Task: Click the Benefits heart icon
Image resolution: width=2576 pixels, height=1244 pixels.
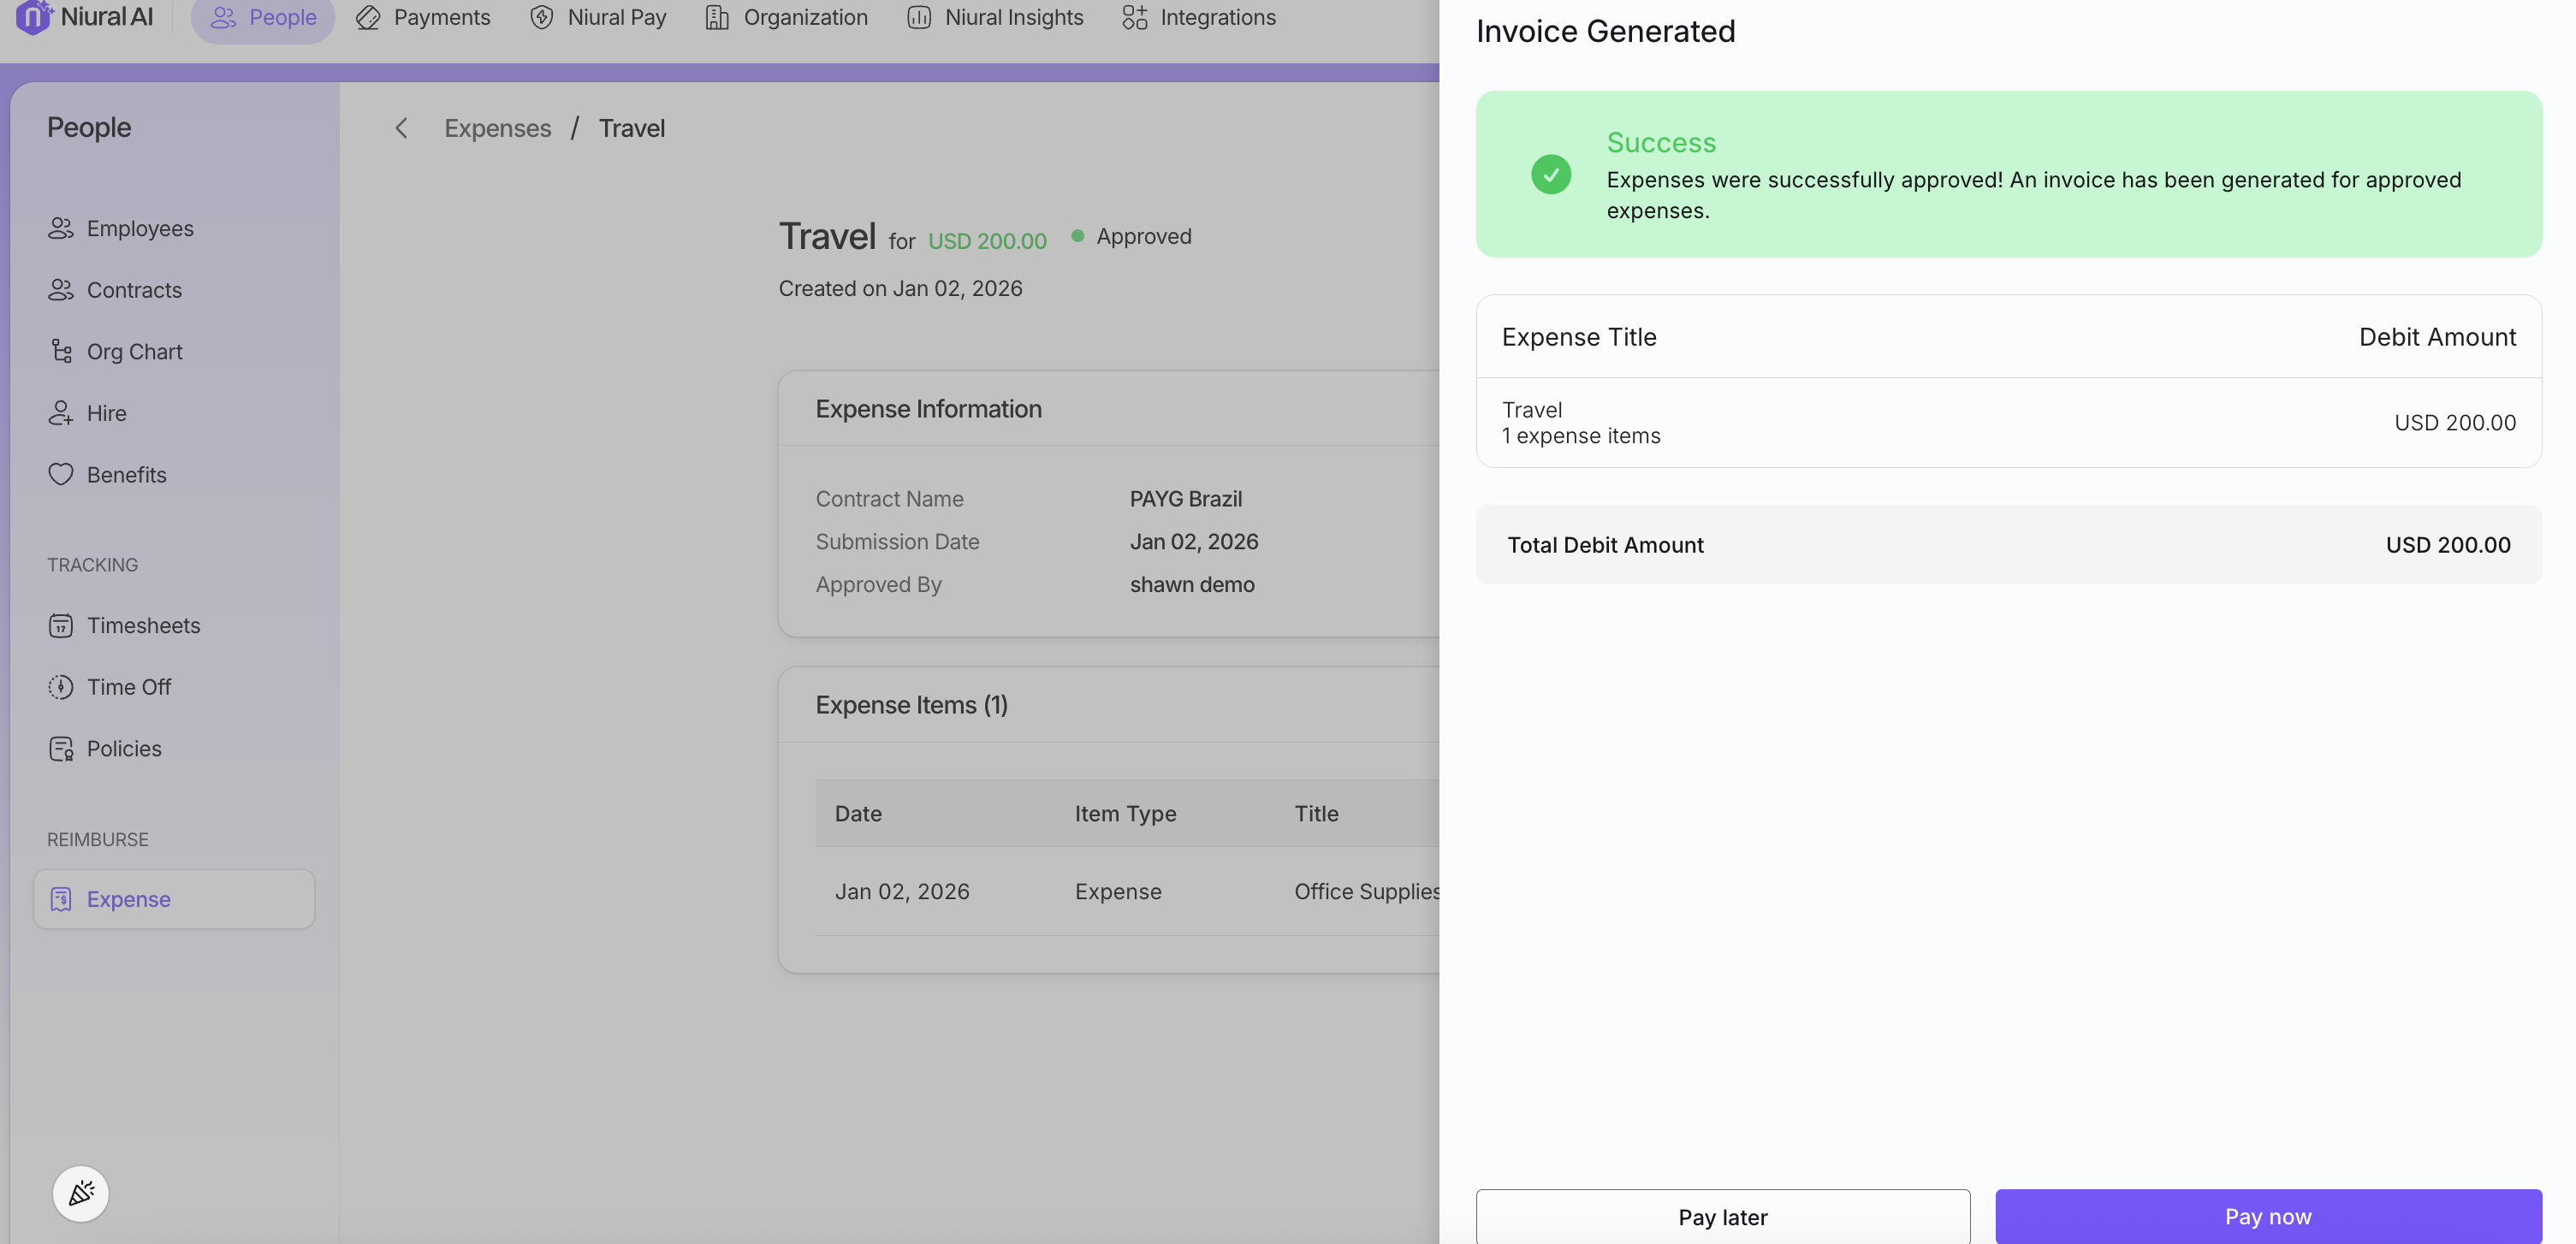Action: point(61,474)
